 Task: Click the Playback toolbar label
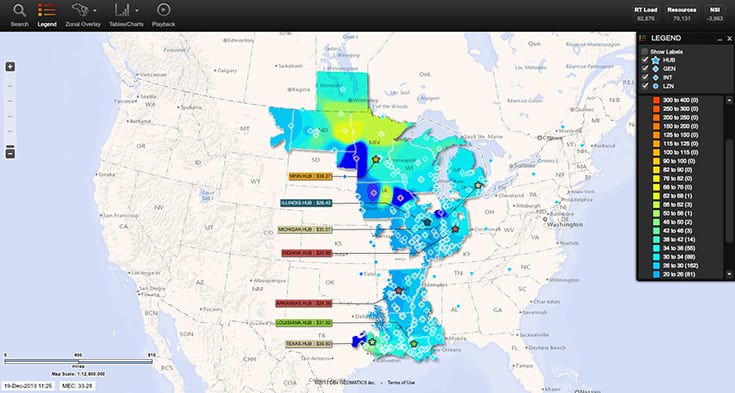(164, 24)
